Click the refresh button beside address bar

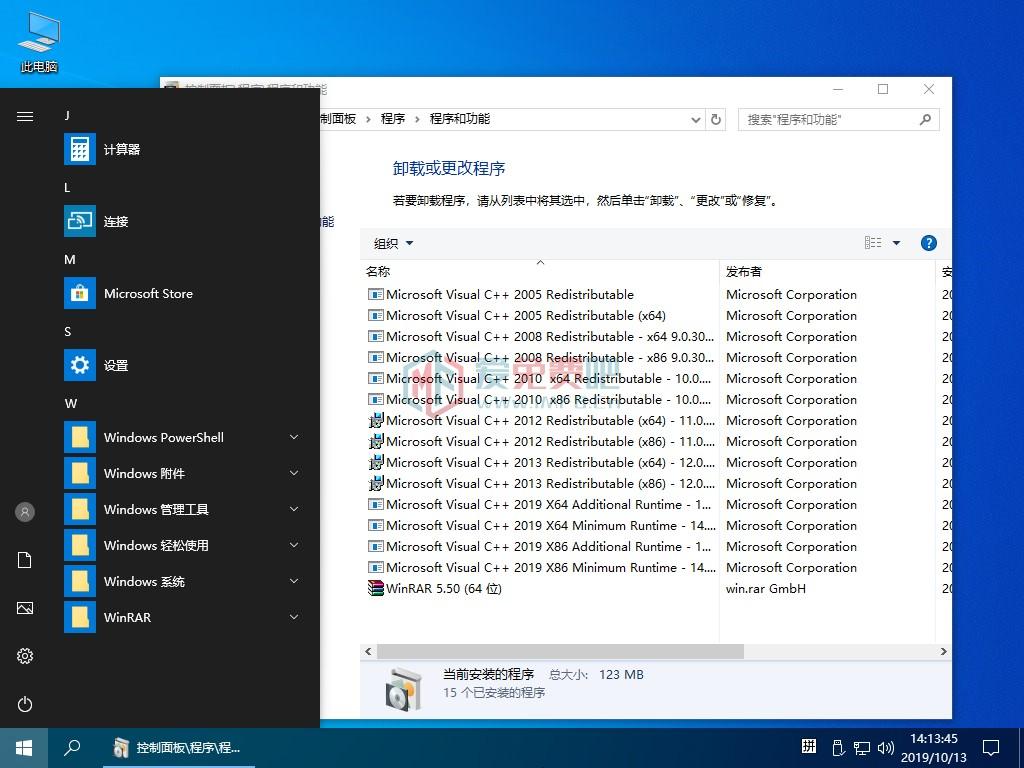click(716, 119)
